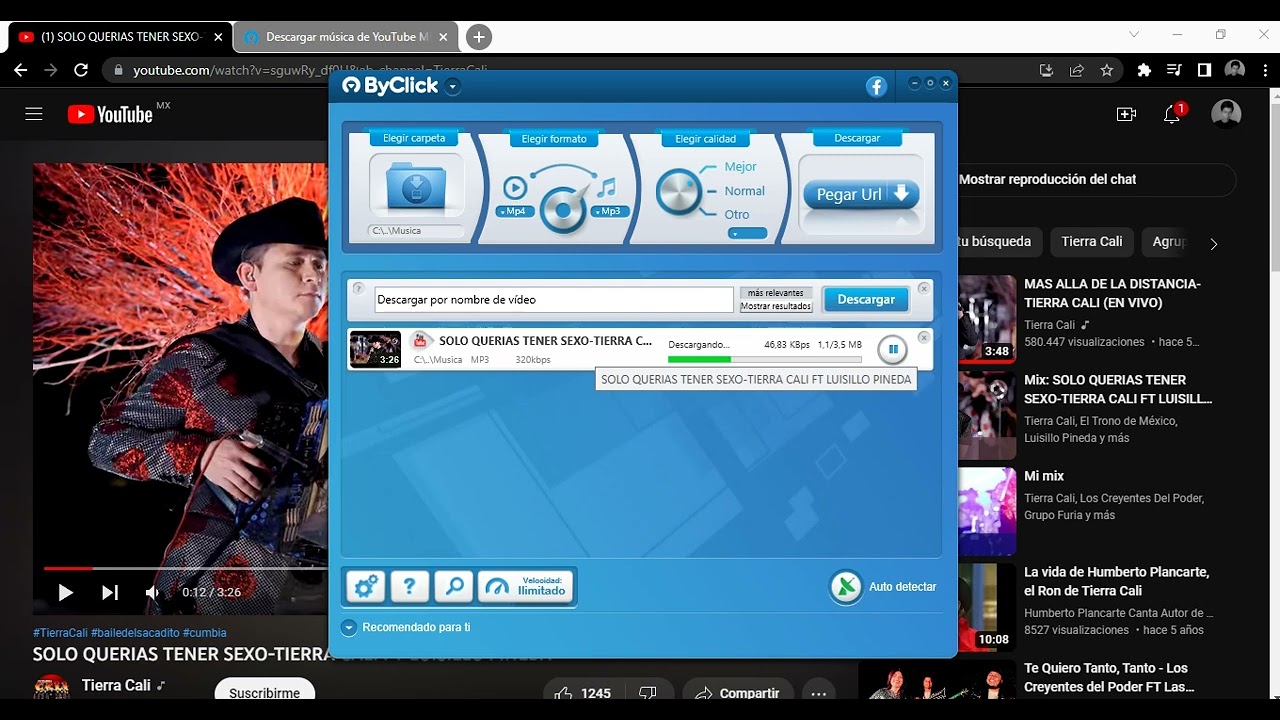Open the browser share icon
1280x720 pixels.
(x=1077, y=70)
